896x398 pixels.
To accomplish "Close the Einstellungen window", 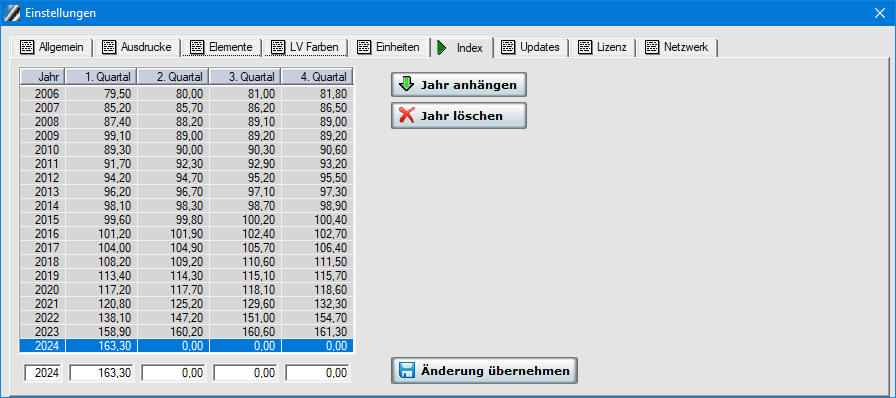I will pyautogui.click(x=879, y=13).
